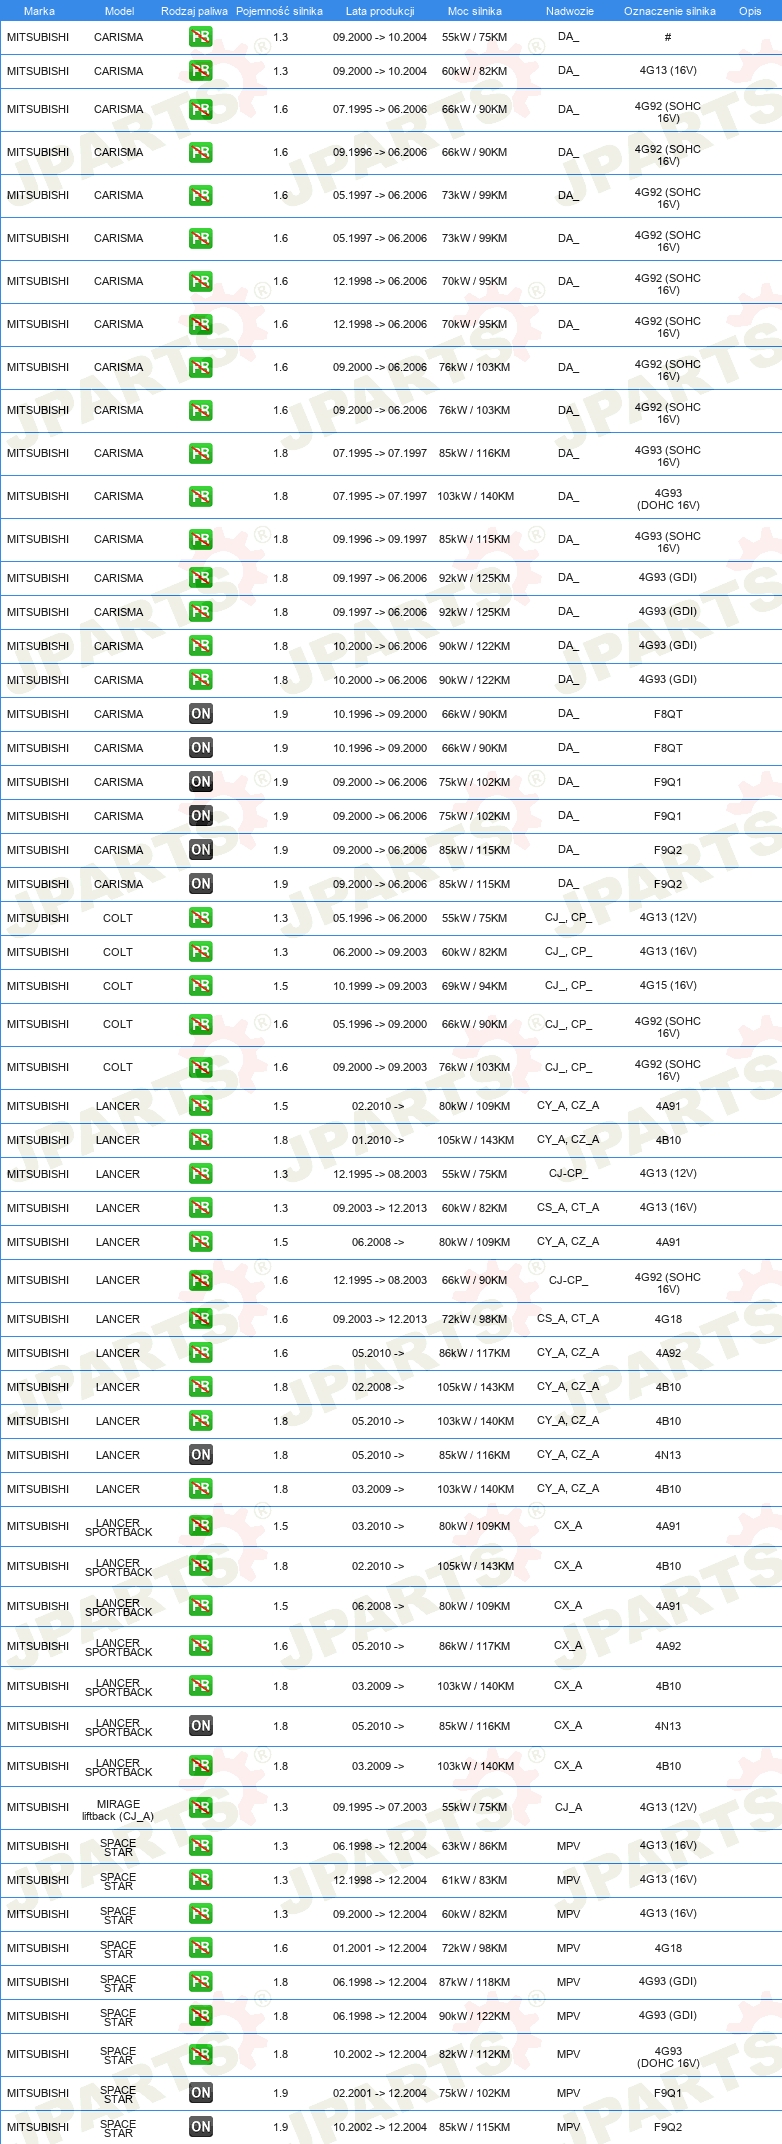Click the 'CJ_A' body type cell
This screenshot has width=782, height=2144.
pyautogui.click(x=568, y=1807)
